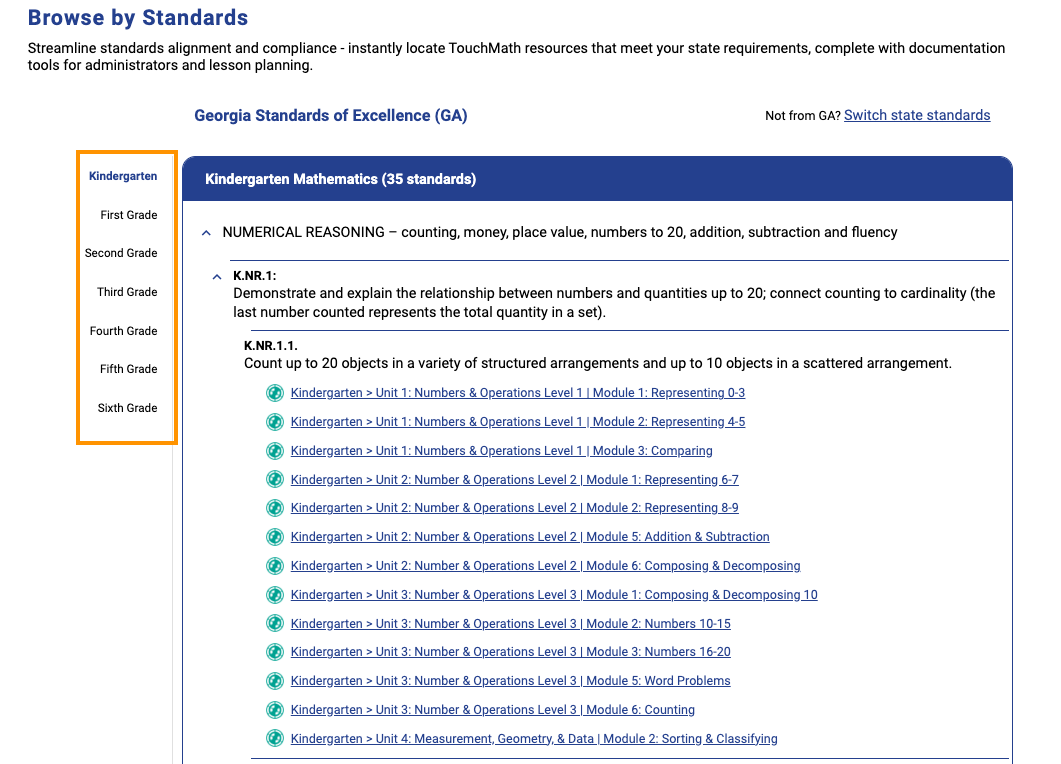The image size is (1061, 764).
Task: Click the icon beside Module 3: Numbers 16-20
Action: [x=275, y=652]
